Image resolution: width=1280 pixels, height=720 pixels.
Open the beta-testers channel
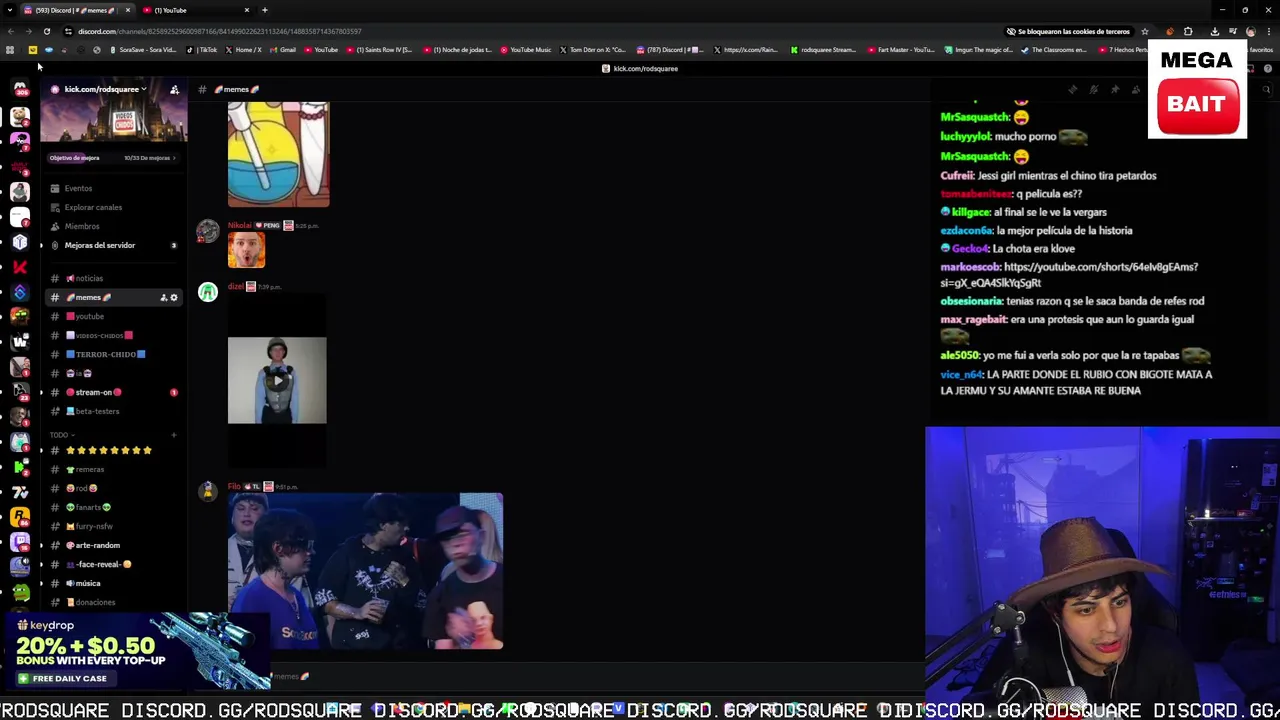113,411
